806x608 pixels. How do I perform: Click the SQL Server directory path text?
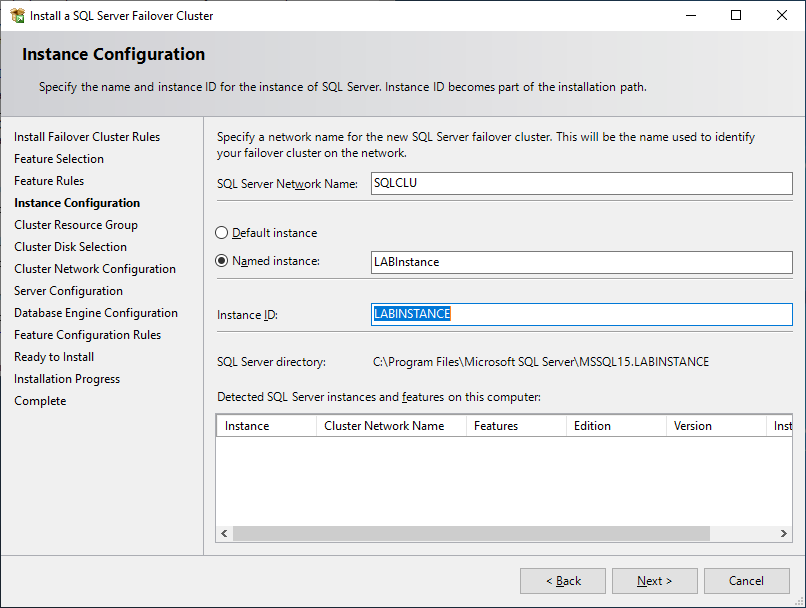pyautogui.click(x=541, y=362)
